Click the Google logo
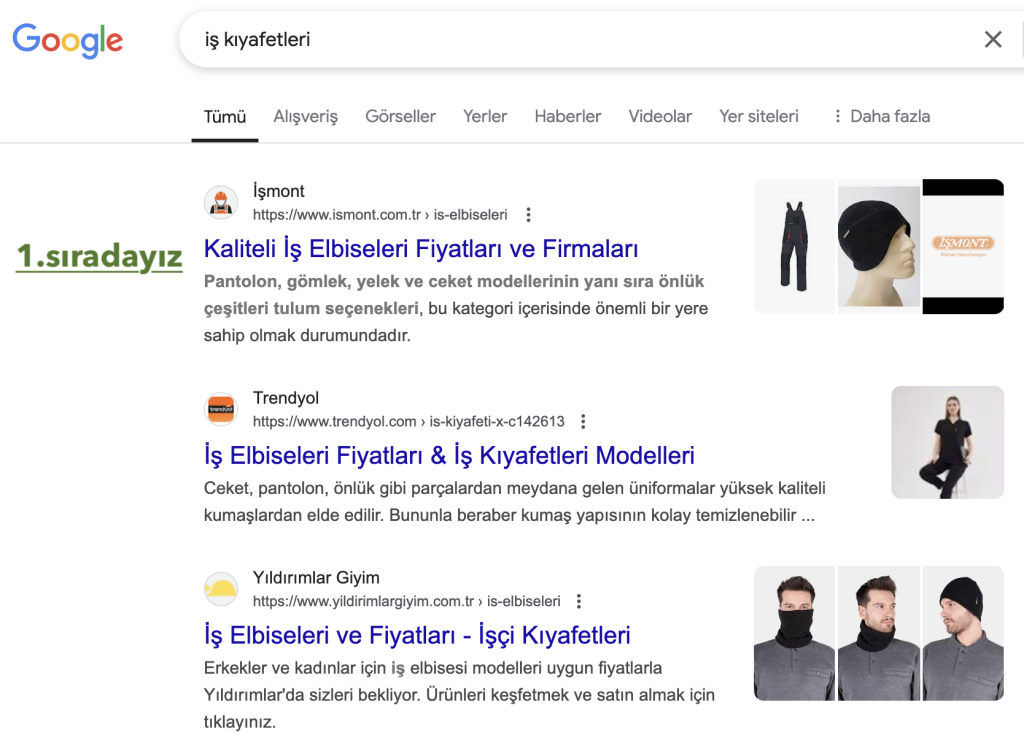Viewport: 1024px width, 751px height. point(68,40)
